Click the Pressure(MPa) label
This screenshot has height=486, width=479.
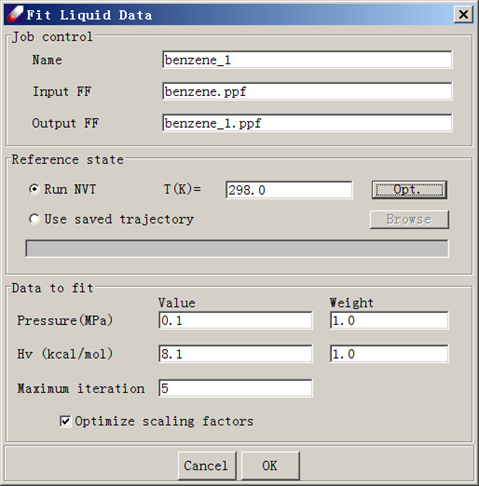[65, 320]
